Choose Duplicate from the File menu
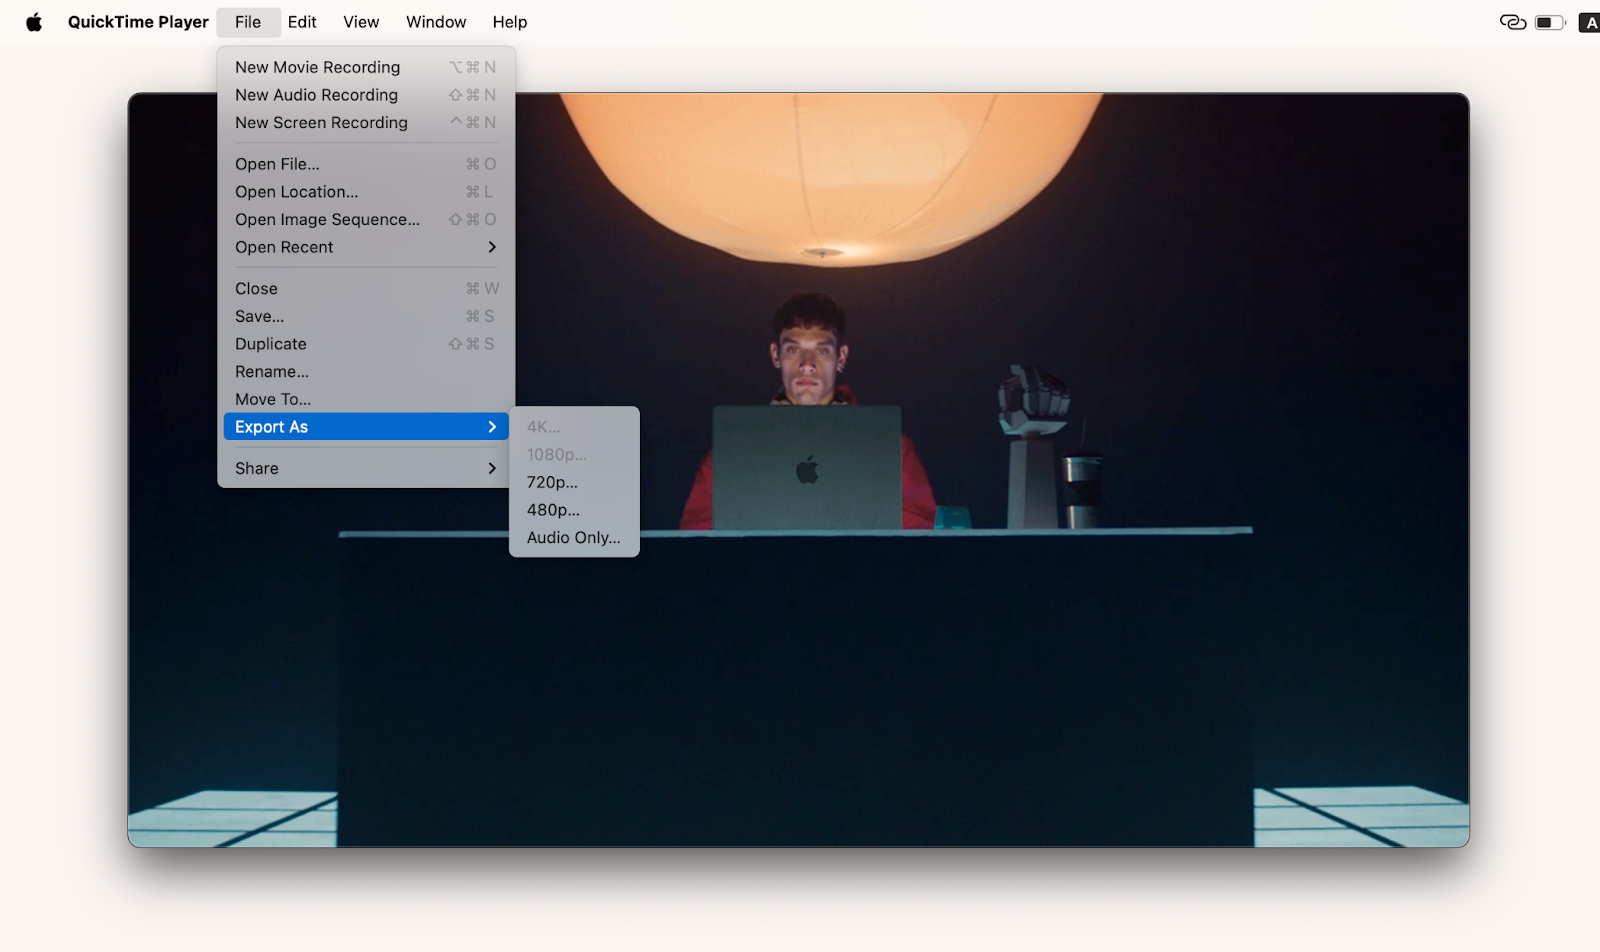1600x952 pixels. [x=270, y=343]
